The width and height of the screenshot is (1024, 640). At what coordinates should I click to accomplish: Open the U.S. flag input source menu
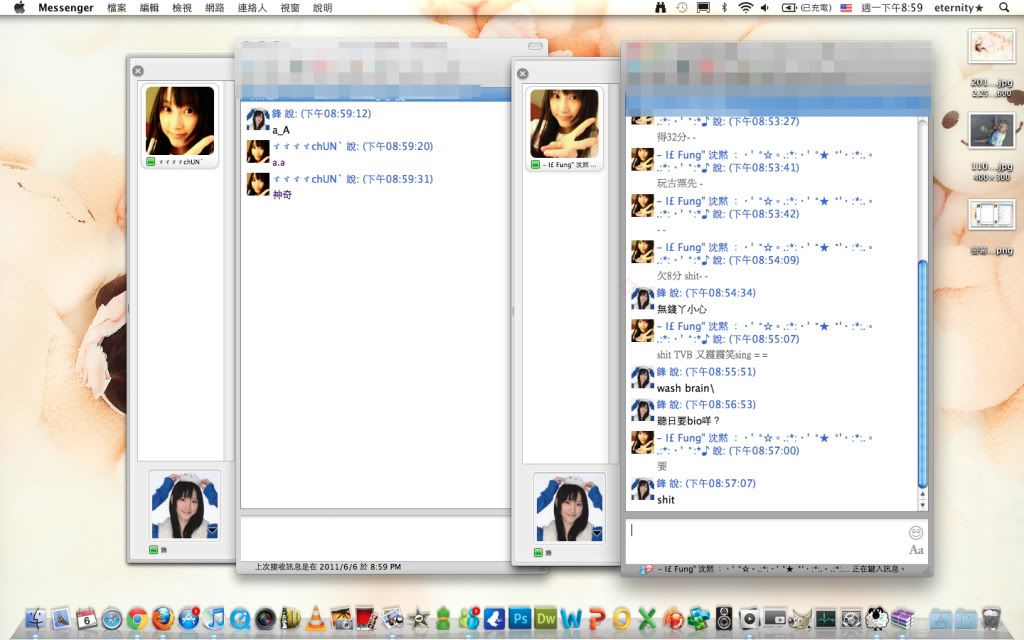[x=846, y=8]
